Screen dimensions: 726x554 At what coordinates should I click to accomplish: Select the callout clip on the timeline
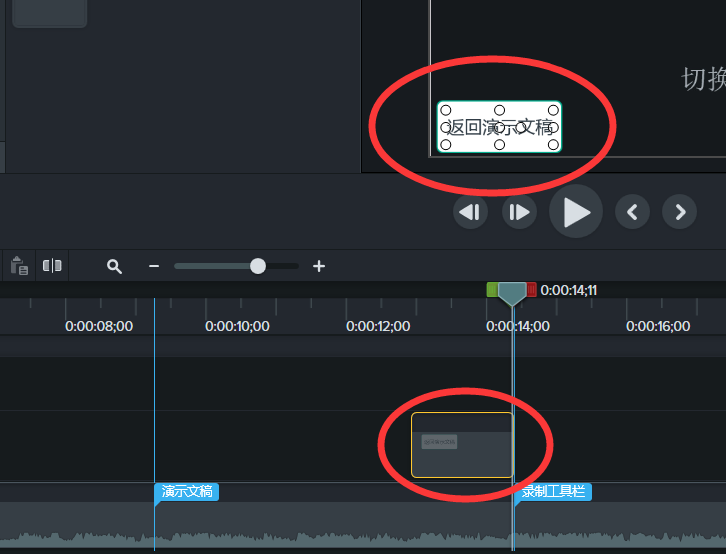tap(462, 445)
